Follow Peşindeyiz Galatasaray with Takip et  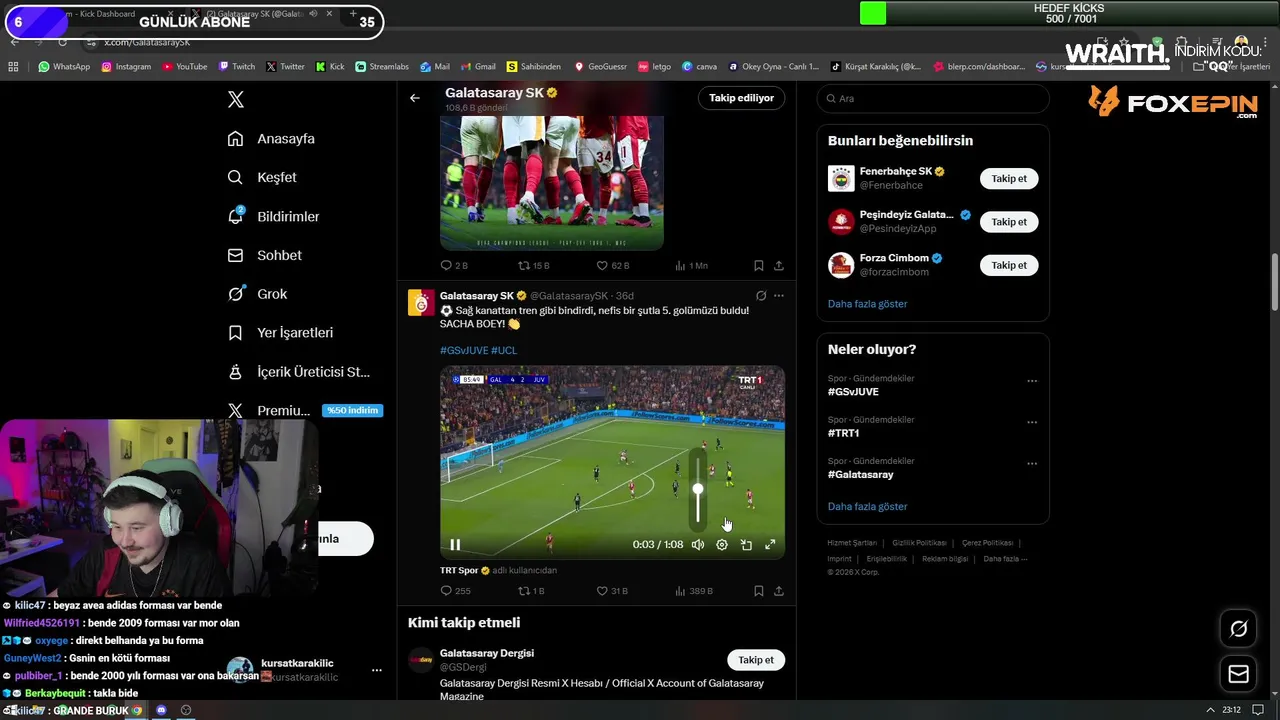click(1009, 222)
